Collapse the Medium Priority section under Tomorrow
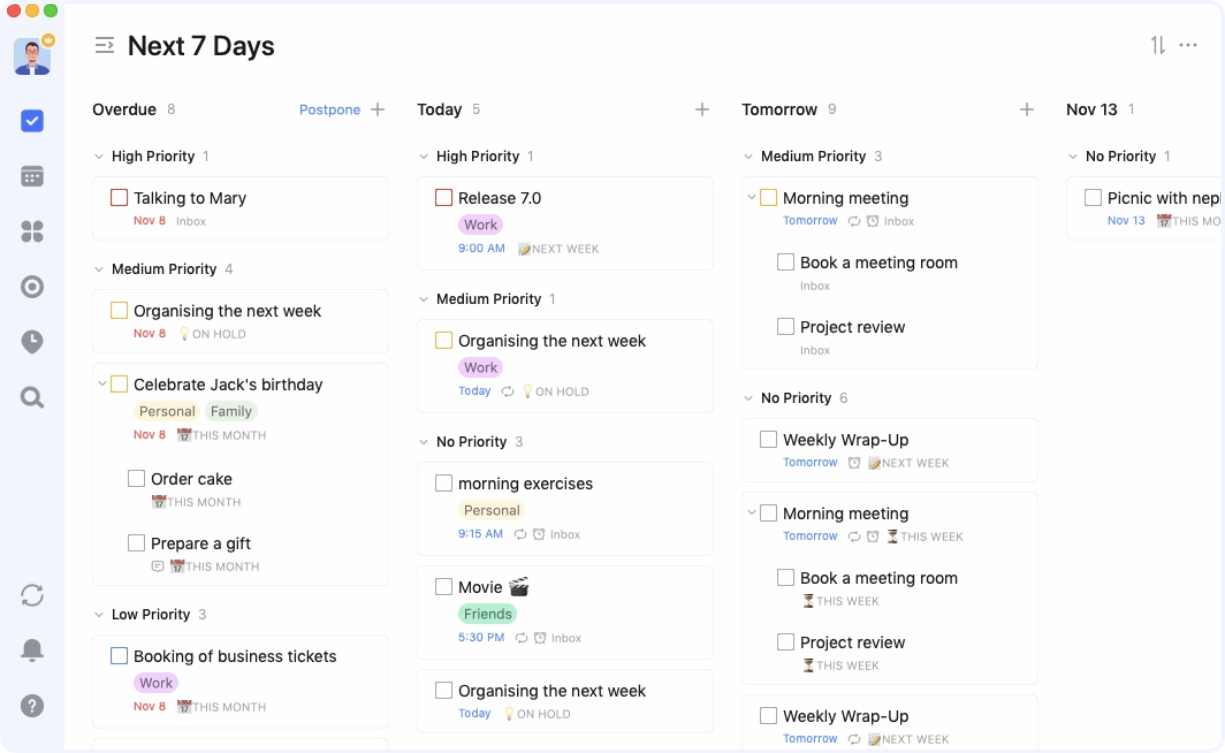 749,156
